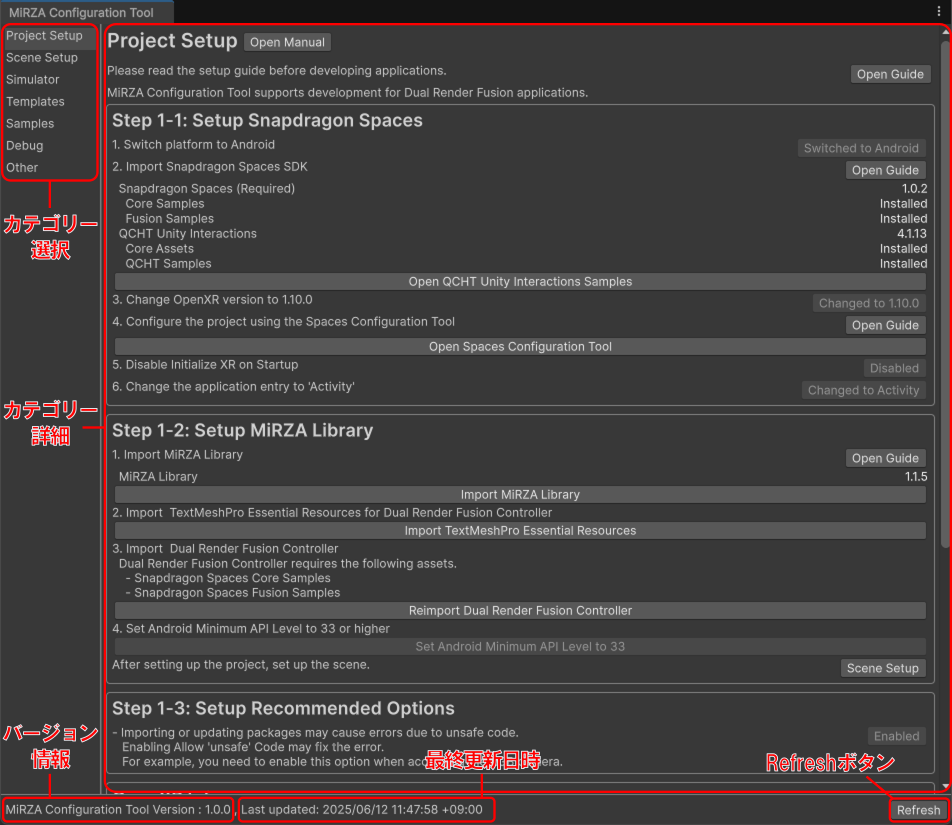Screen dimensions: 952x825
Task: Click the Scene Setup button in Step 1-2
Action: [883, 668]
